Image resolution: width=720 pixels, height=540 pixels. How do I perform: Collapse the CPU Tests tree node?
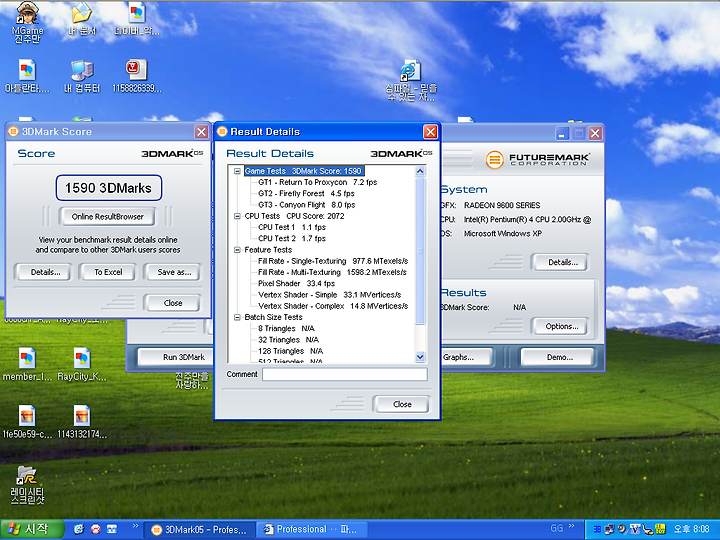point(237,216)
